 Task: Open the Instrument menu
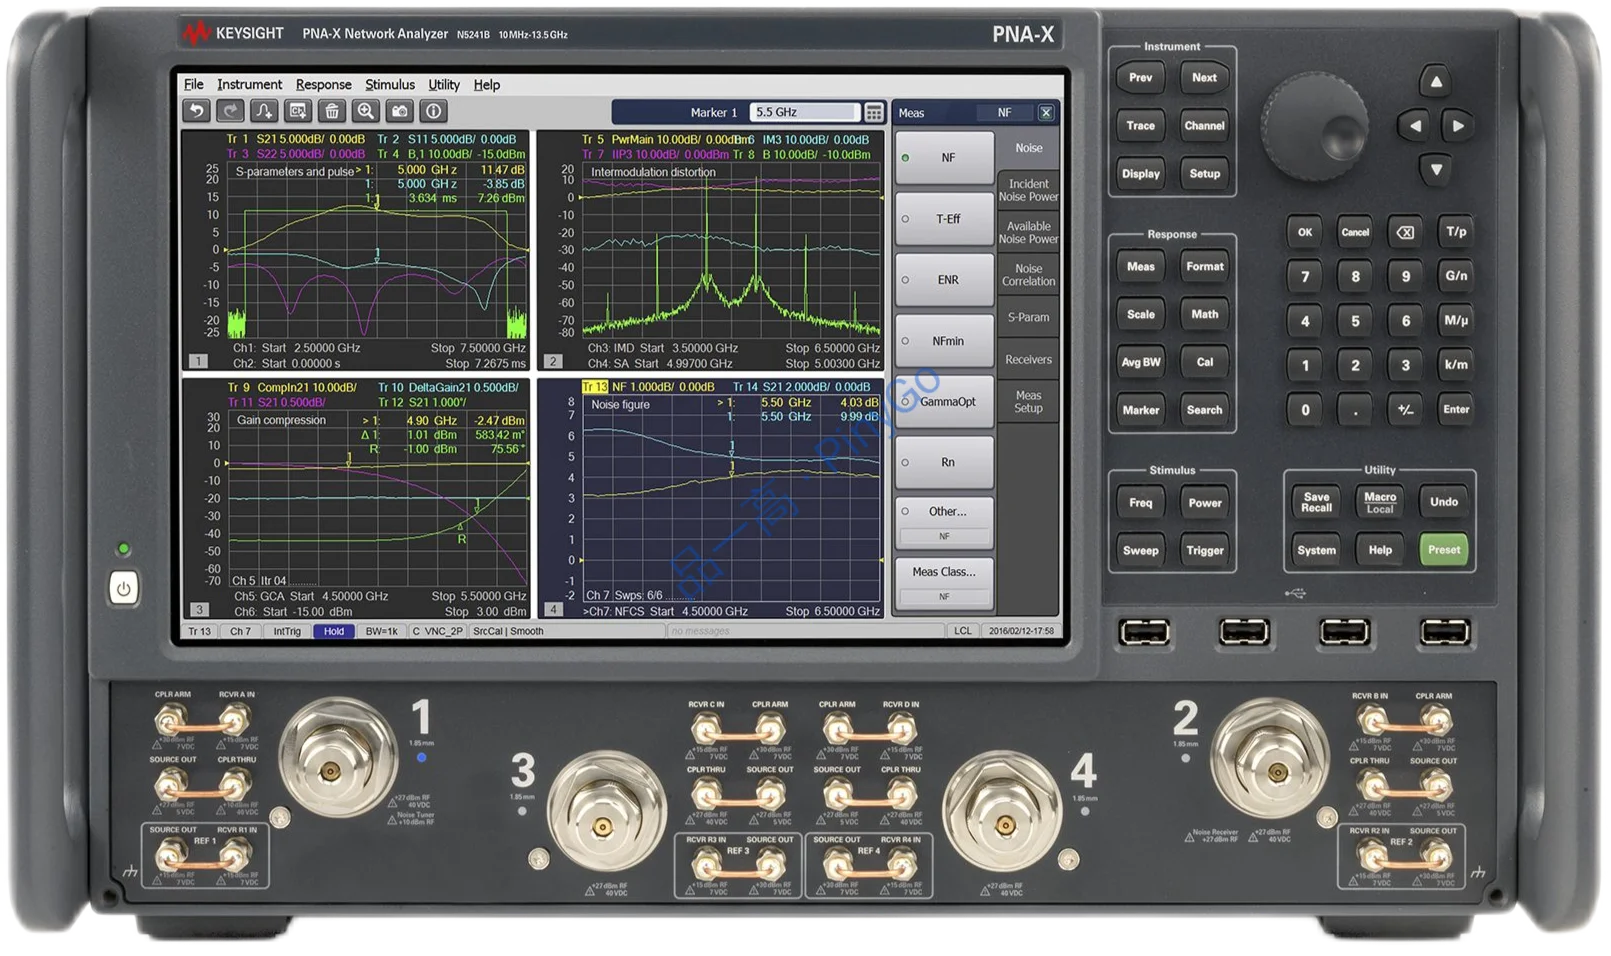click(x=249, y=85)
